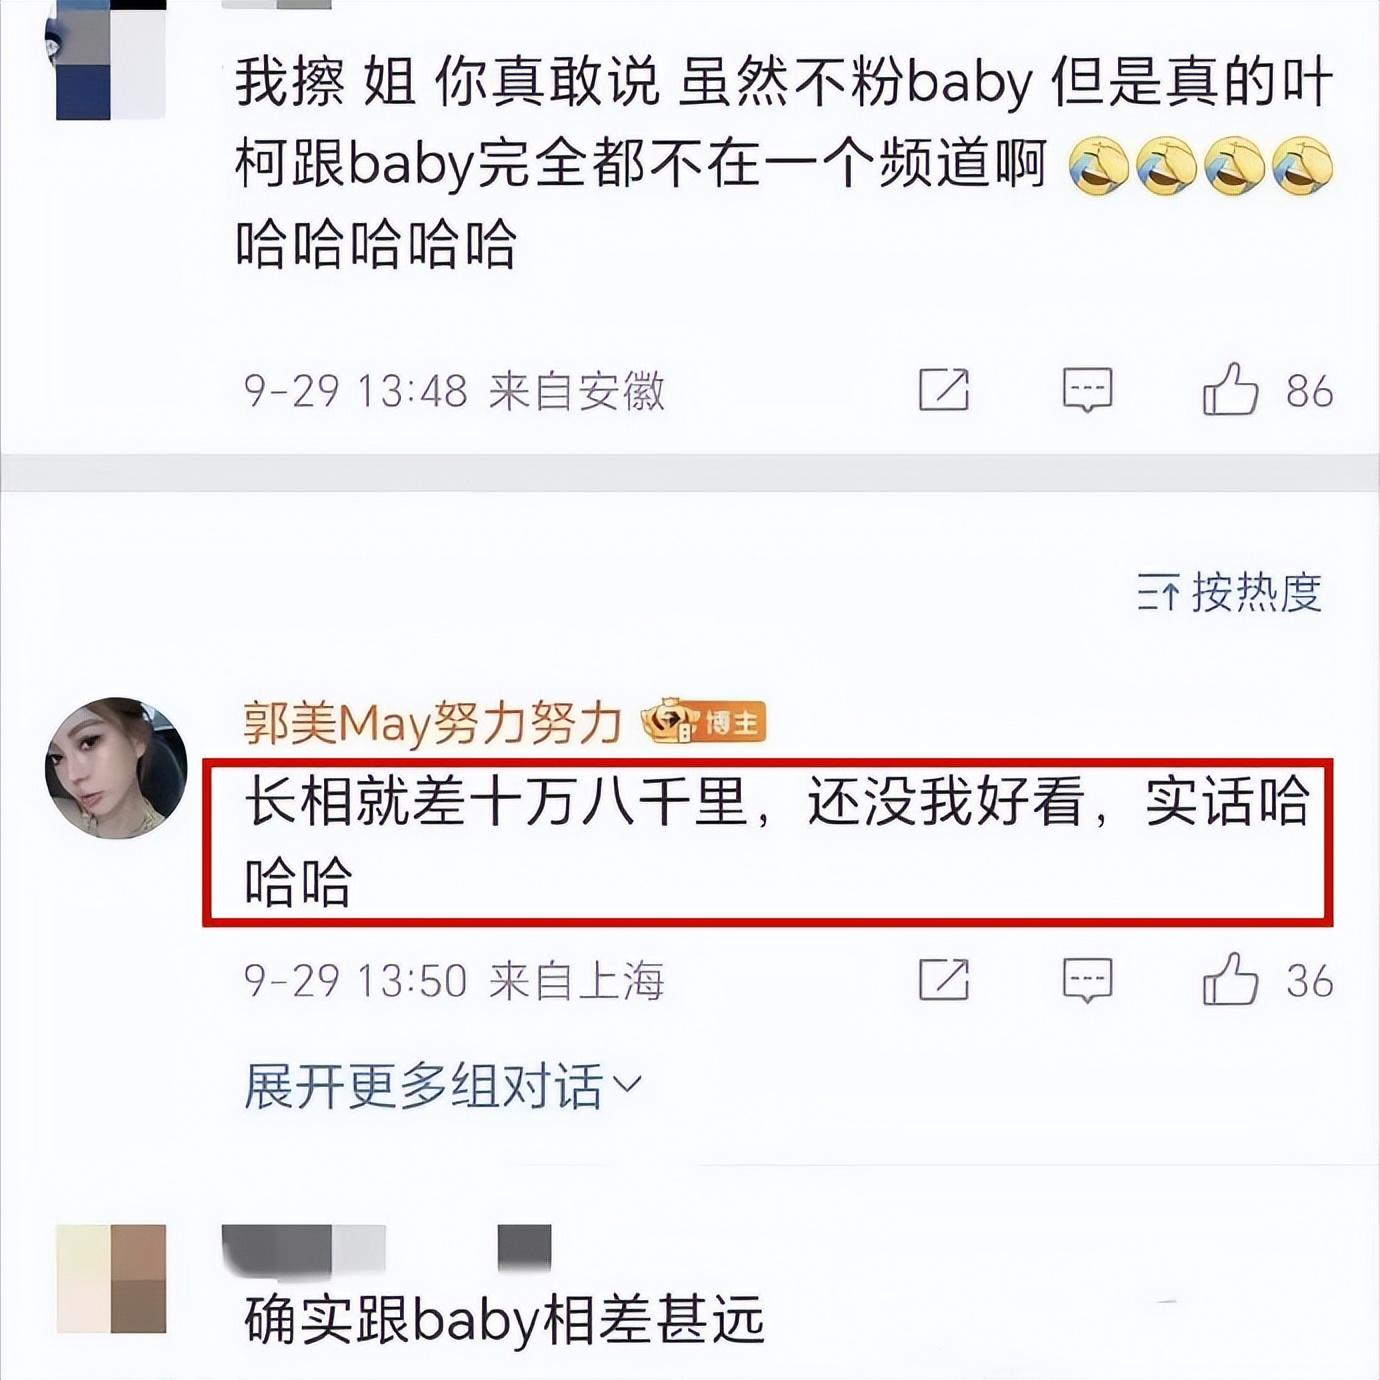Click the 9-29 13:50 来自上海 timestamp

[x=454, y=981]
